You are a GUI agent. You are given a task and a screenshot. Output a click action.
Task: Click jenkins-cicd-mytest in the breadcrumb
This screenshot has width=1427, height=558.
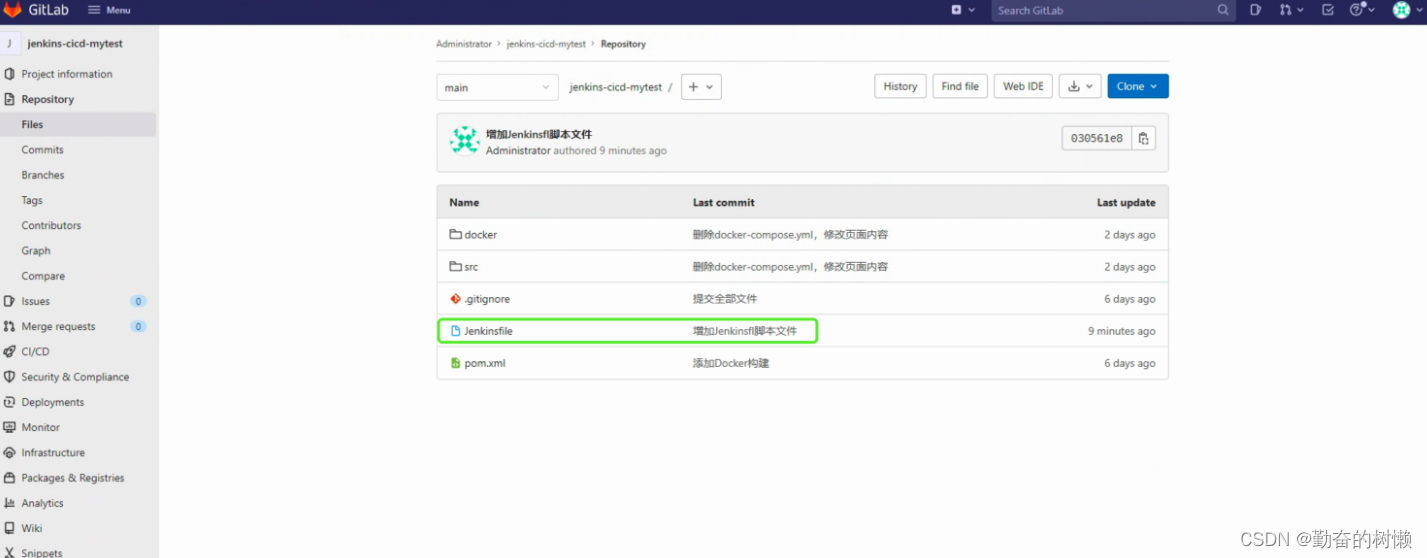(x=546, y=44)
